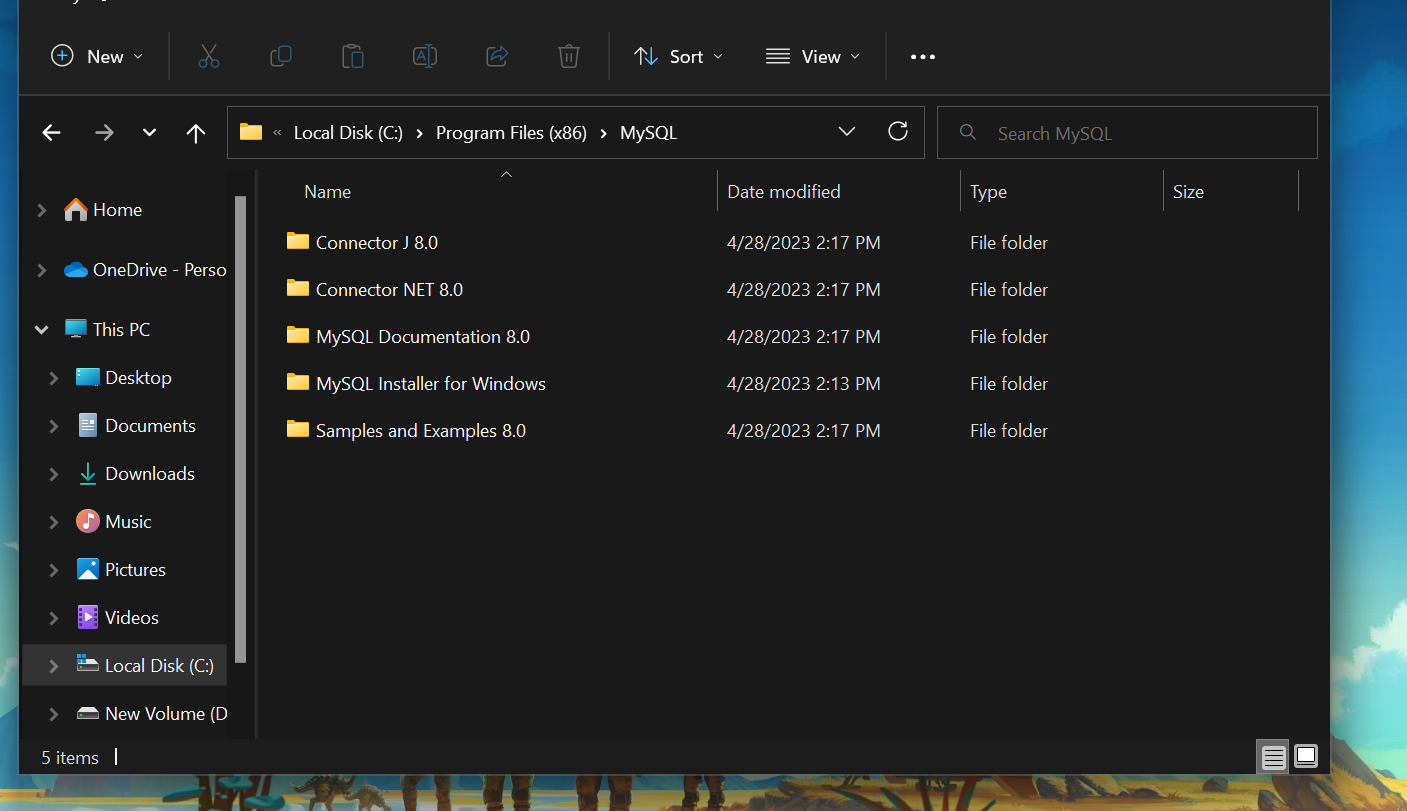Expand the Home tree node

point(42,210)
